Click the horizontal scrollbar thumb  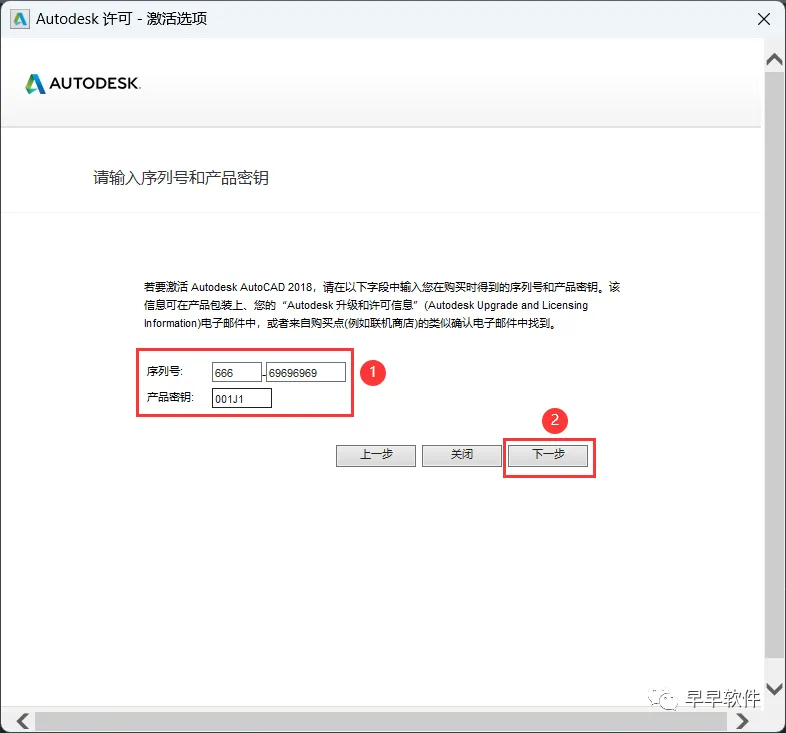[381, 721]
